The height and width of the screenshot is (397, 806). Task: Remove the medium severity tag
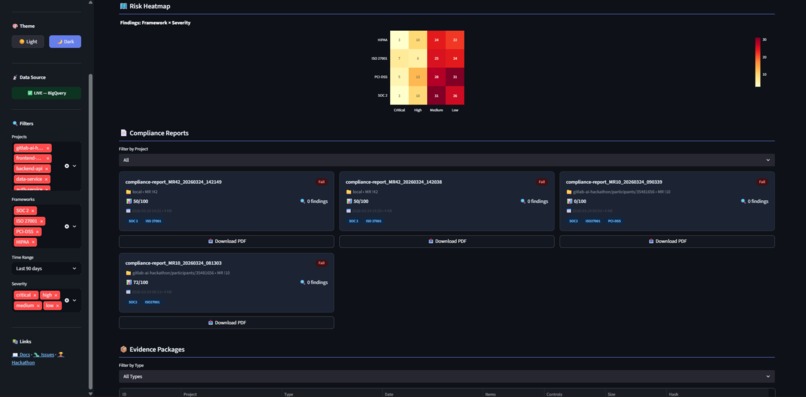(x=38, y=305)
